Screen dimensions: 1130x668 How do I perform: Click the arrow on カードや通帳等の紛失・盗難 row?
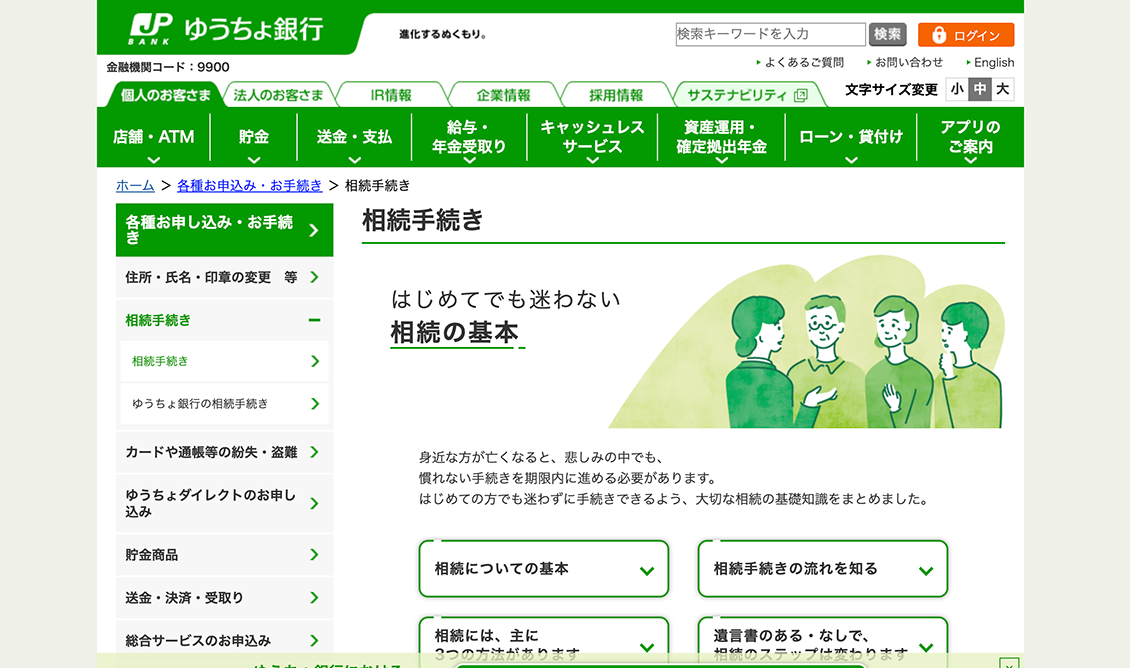(x=314, y=452)
